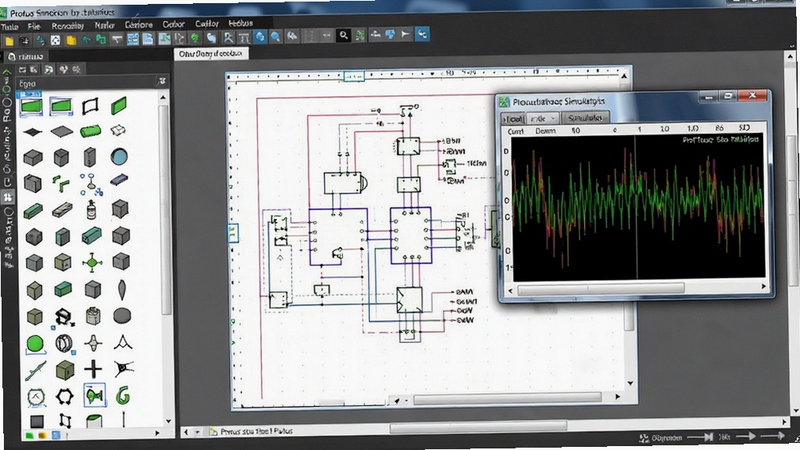Select the black outlined quadrilateral palette icon
Screen dimensions: 800x450
click(x=90, y=106)
